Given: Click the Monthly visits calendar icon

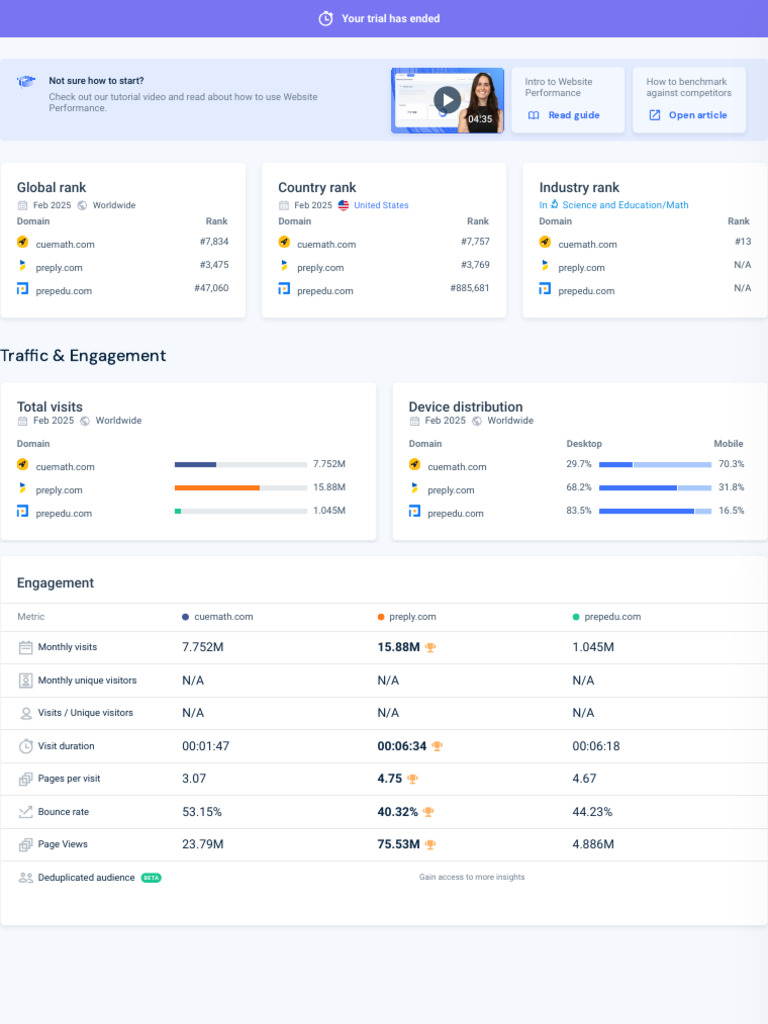Looking at the screenshot, I should click(x=26, y=647).
